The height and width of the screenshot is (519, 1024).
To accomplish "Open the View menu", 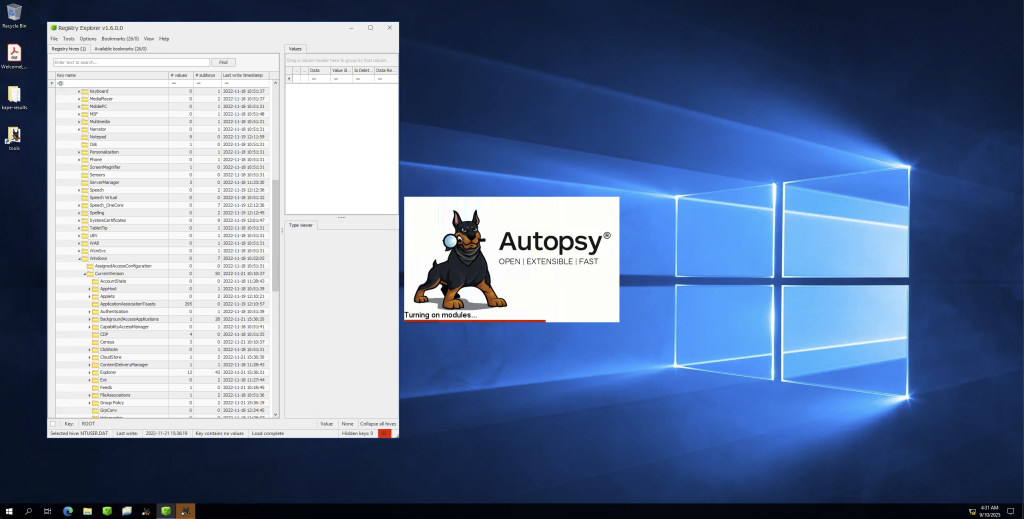I will click(x=149, y=39).
